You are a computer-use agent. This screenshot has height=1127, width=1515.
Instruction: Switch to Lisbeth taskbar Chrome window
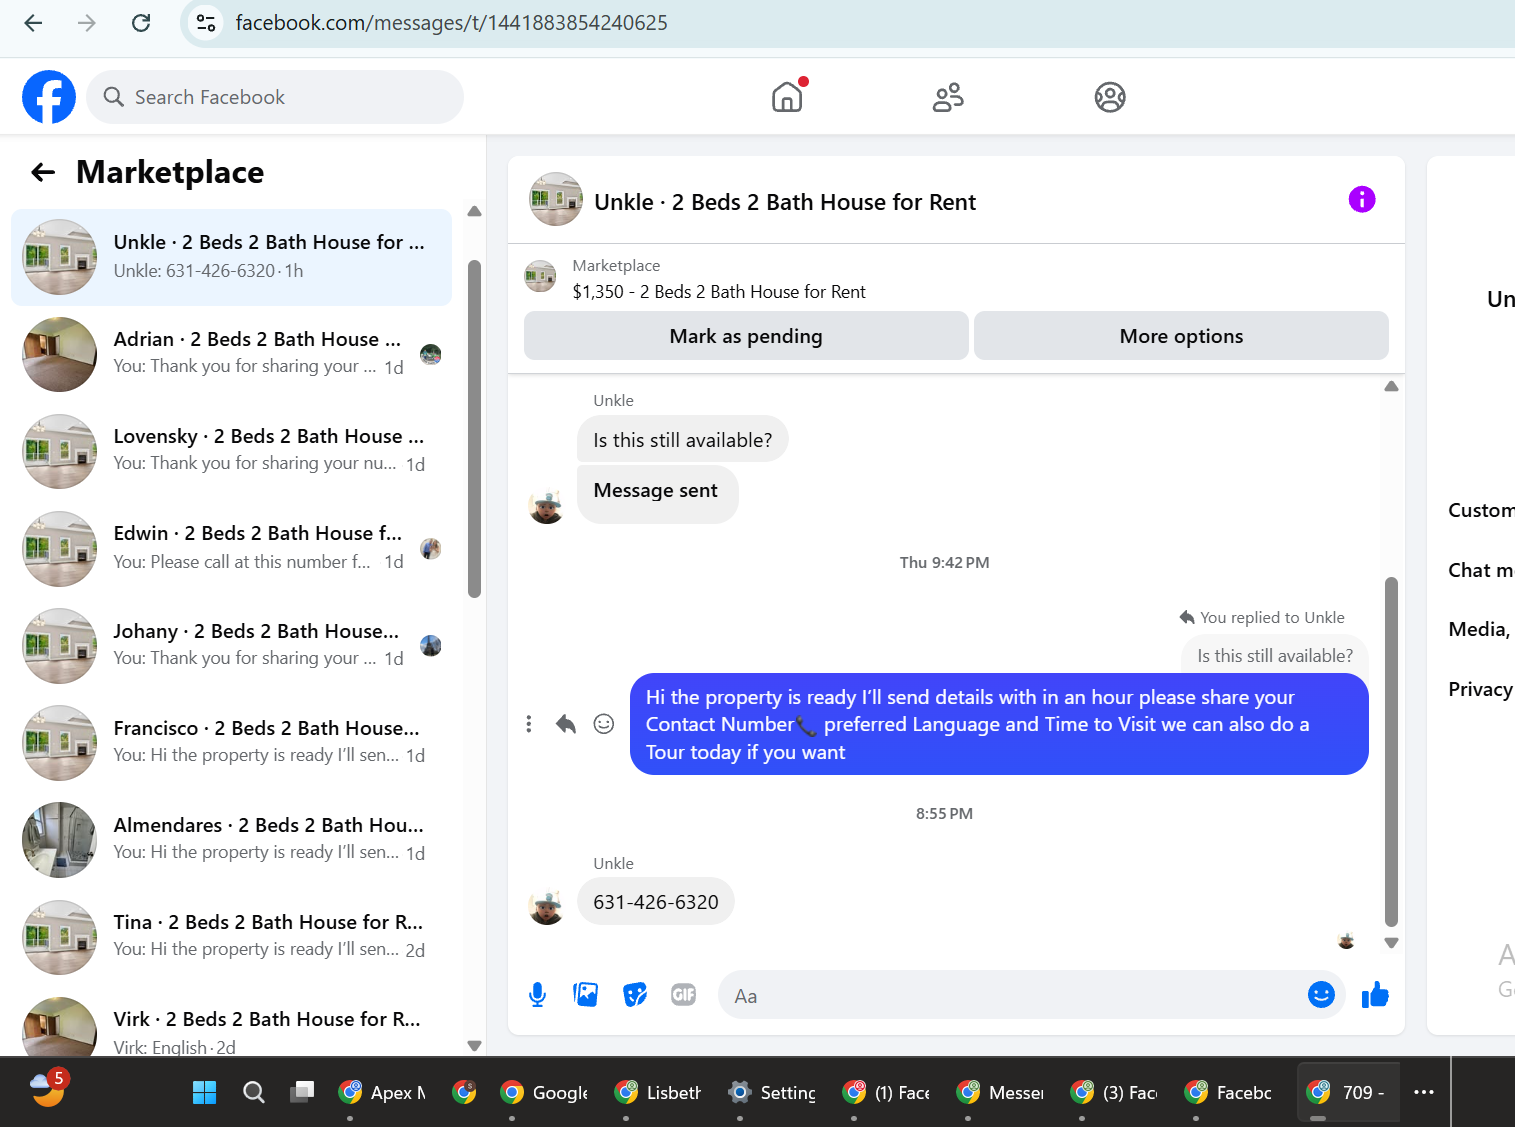(x=658, y=1092)
